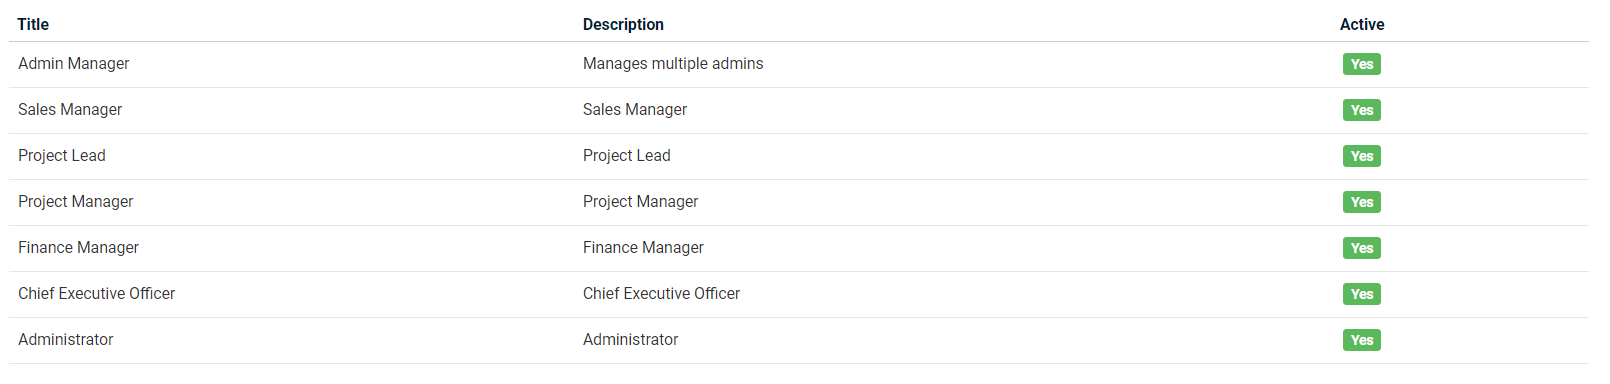The width and height of the screenshot is (1610, 384).
Task: Select the Chief Executive Officer title
Action: coord(97,294)
